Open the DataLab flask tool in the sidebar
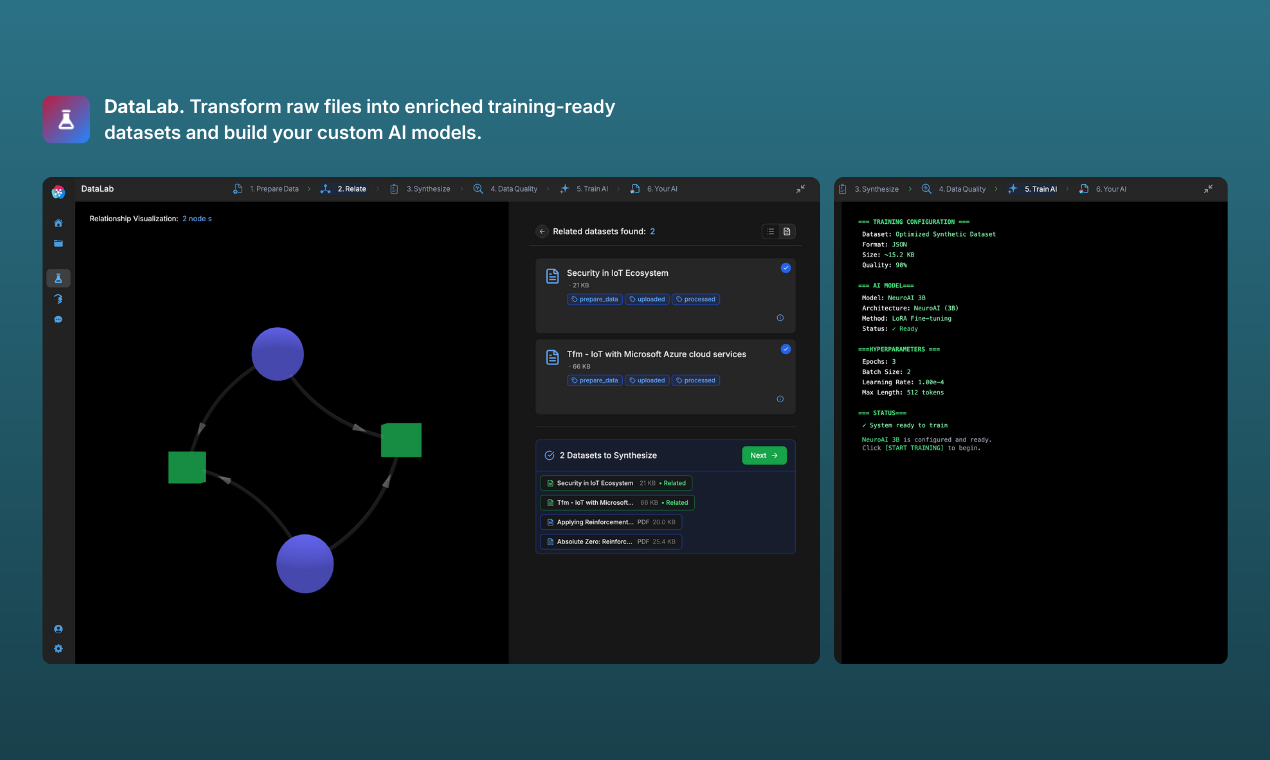This screenshot has height=760, width=1270. pos(58,278)
